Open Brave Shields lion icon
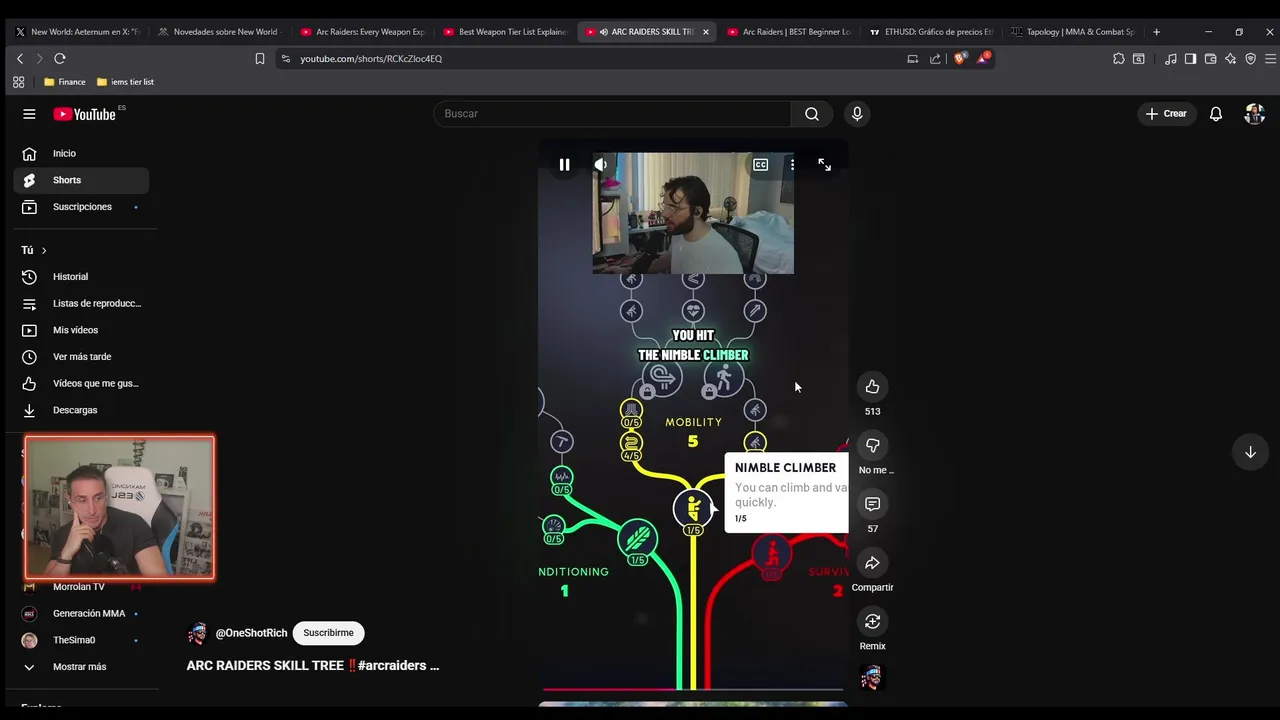Screen dimensions: 1280x720 point(960,59)
